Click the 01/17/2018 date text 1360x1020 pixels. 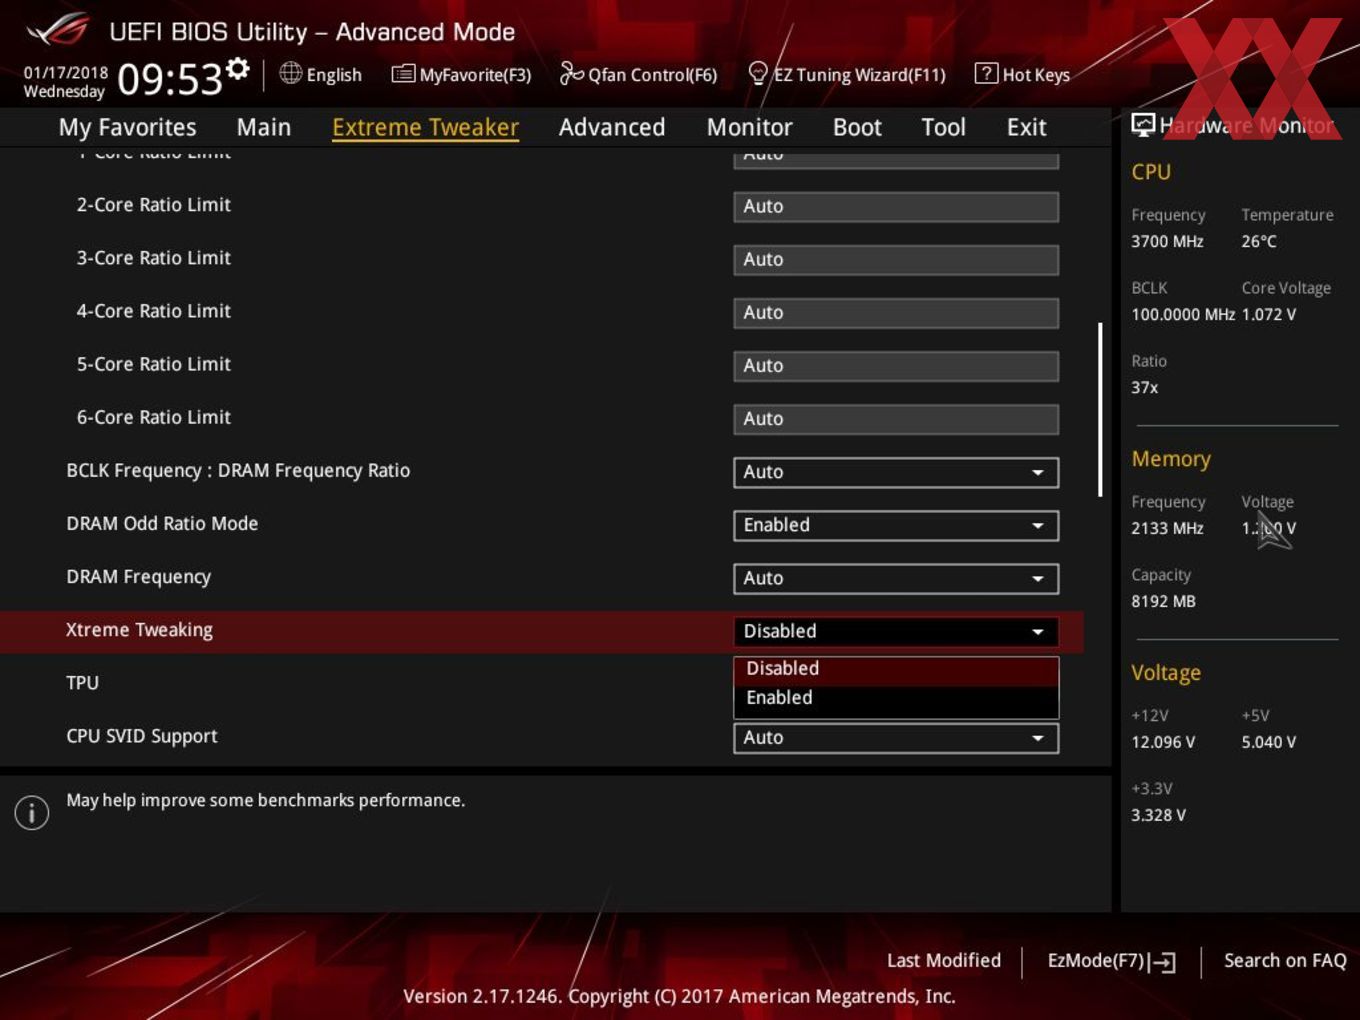coord(65,73)
